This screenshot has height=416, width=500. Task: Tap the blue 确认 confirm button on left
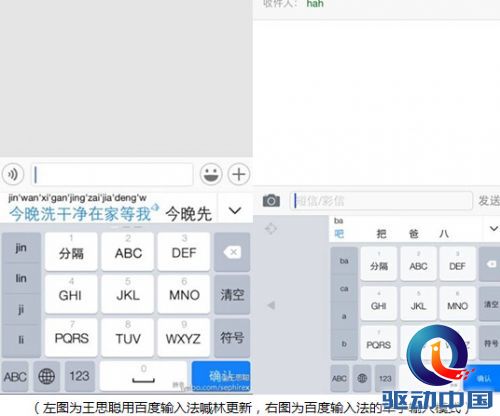tap(221, 376)
